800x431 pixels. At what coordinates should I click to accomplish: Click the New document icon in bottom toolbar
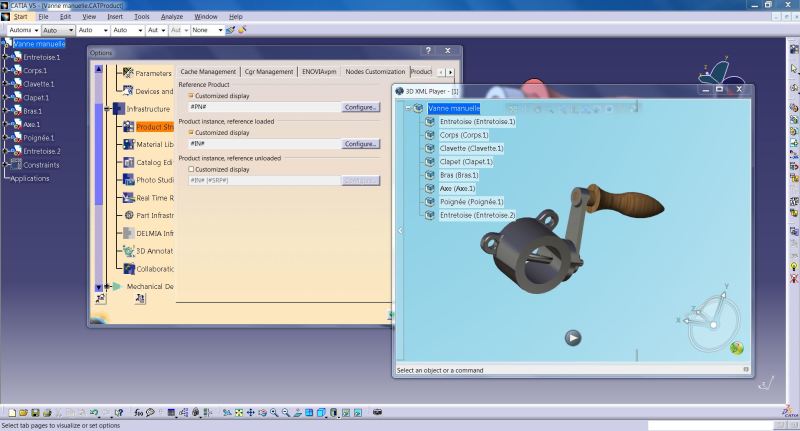(12, 413)
